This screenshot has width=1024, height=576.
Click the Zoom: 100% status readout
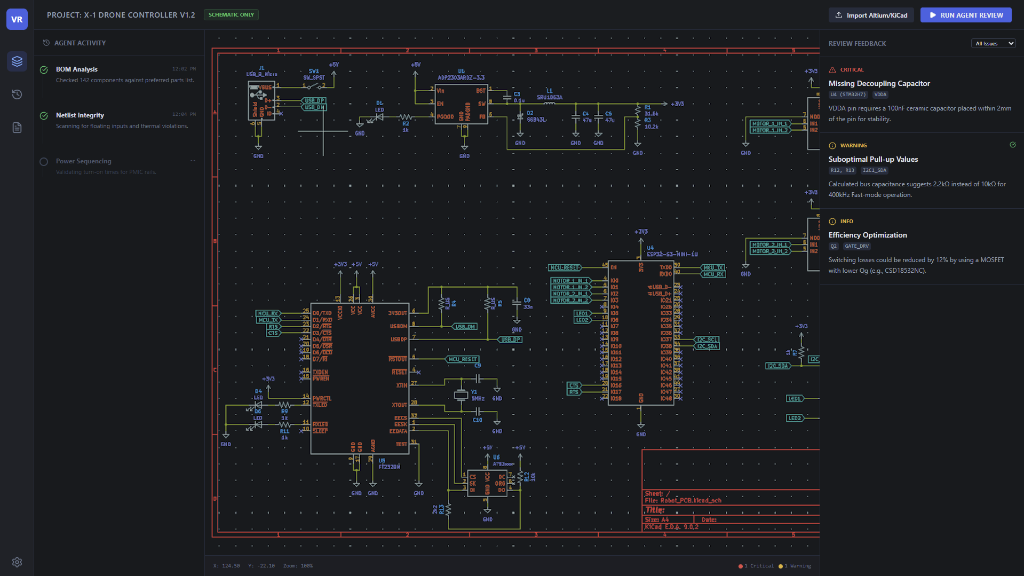click(298, 566)
